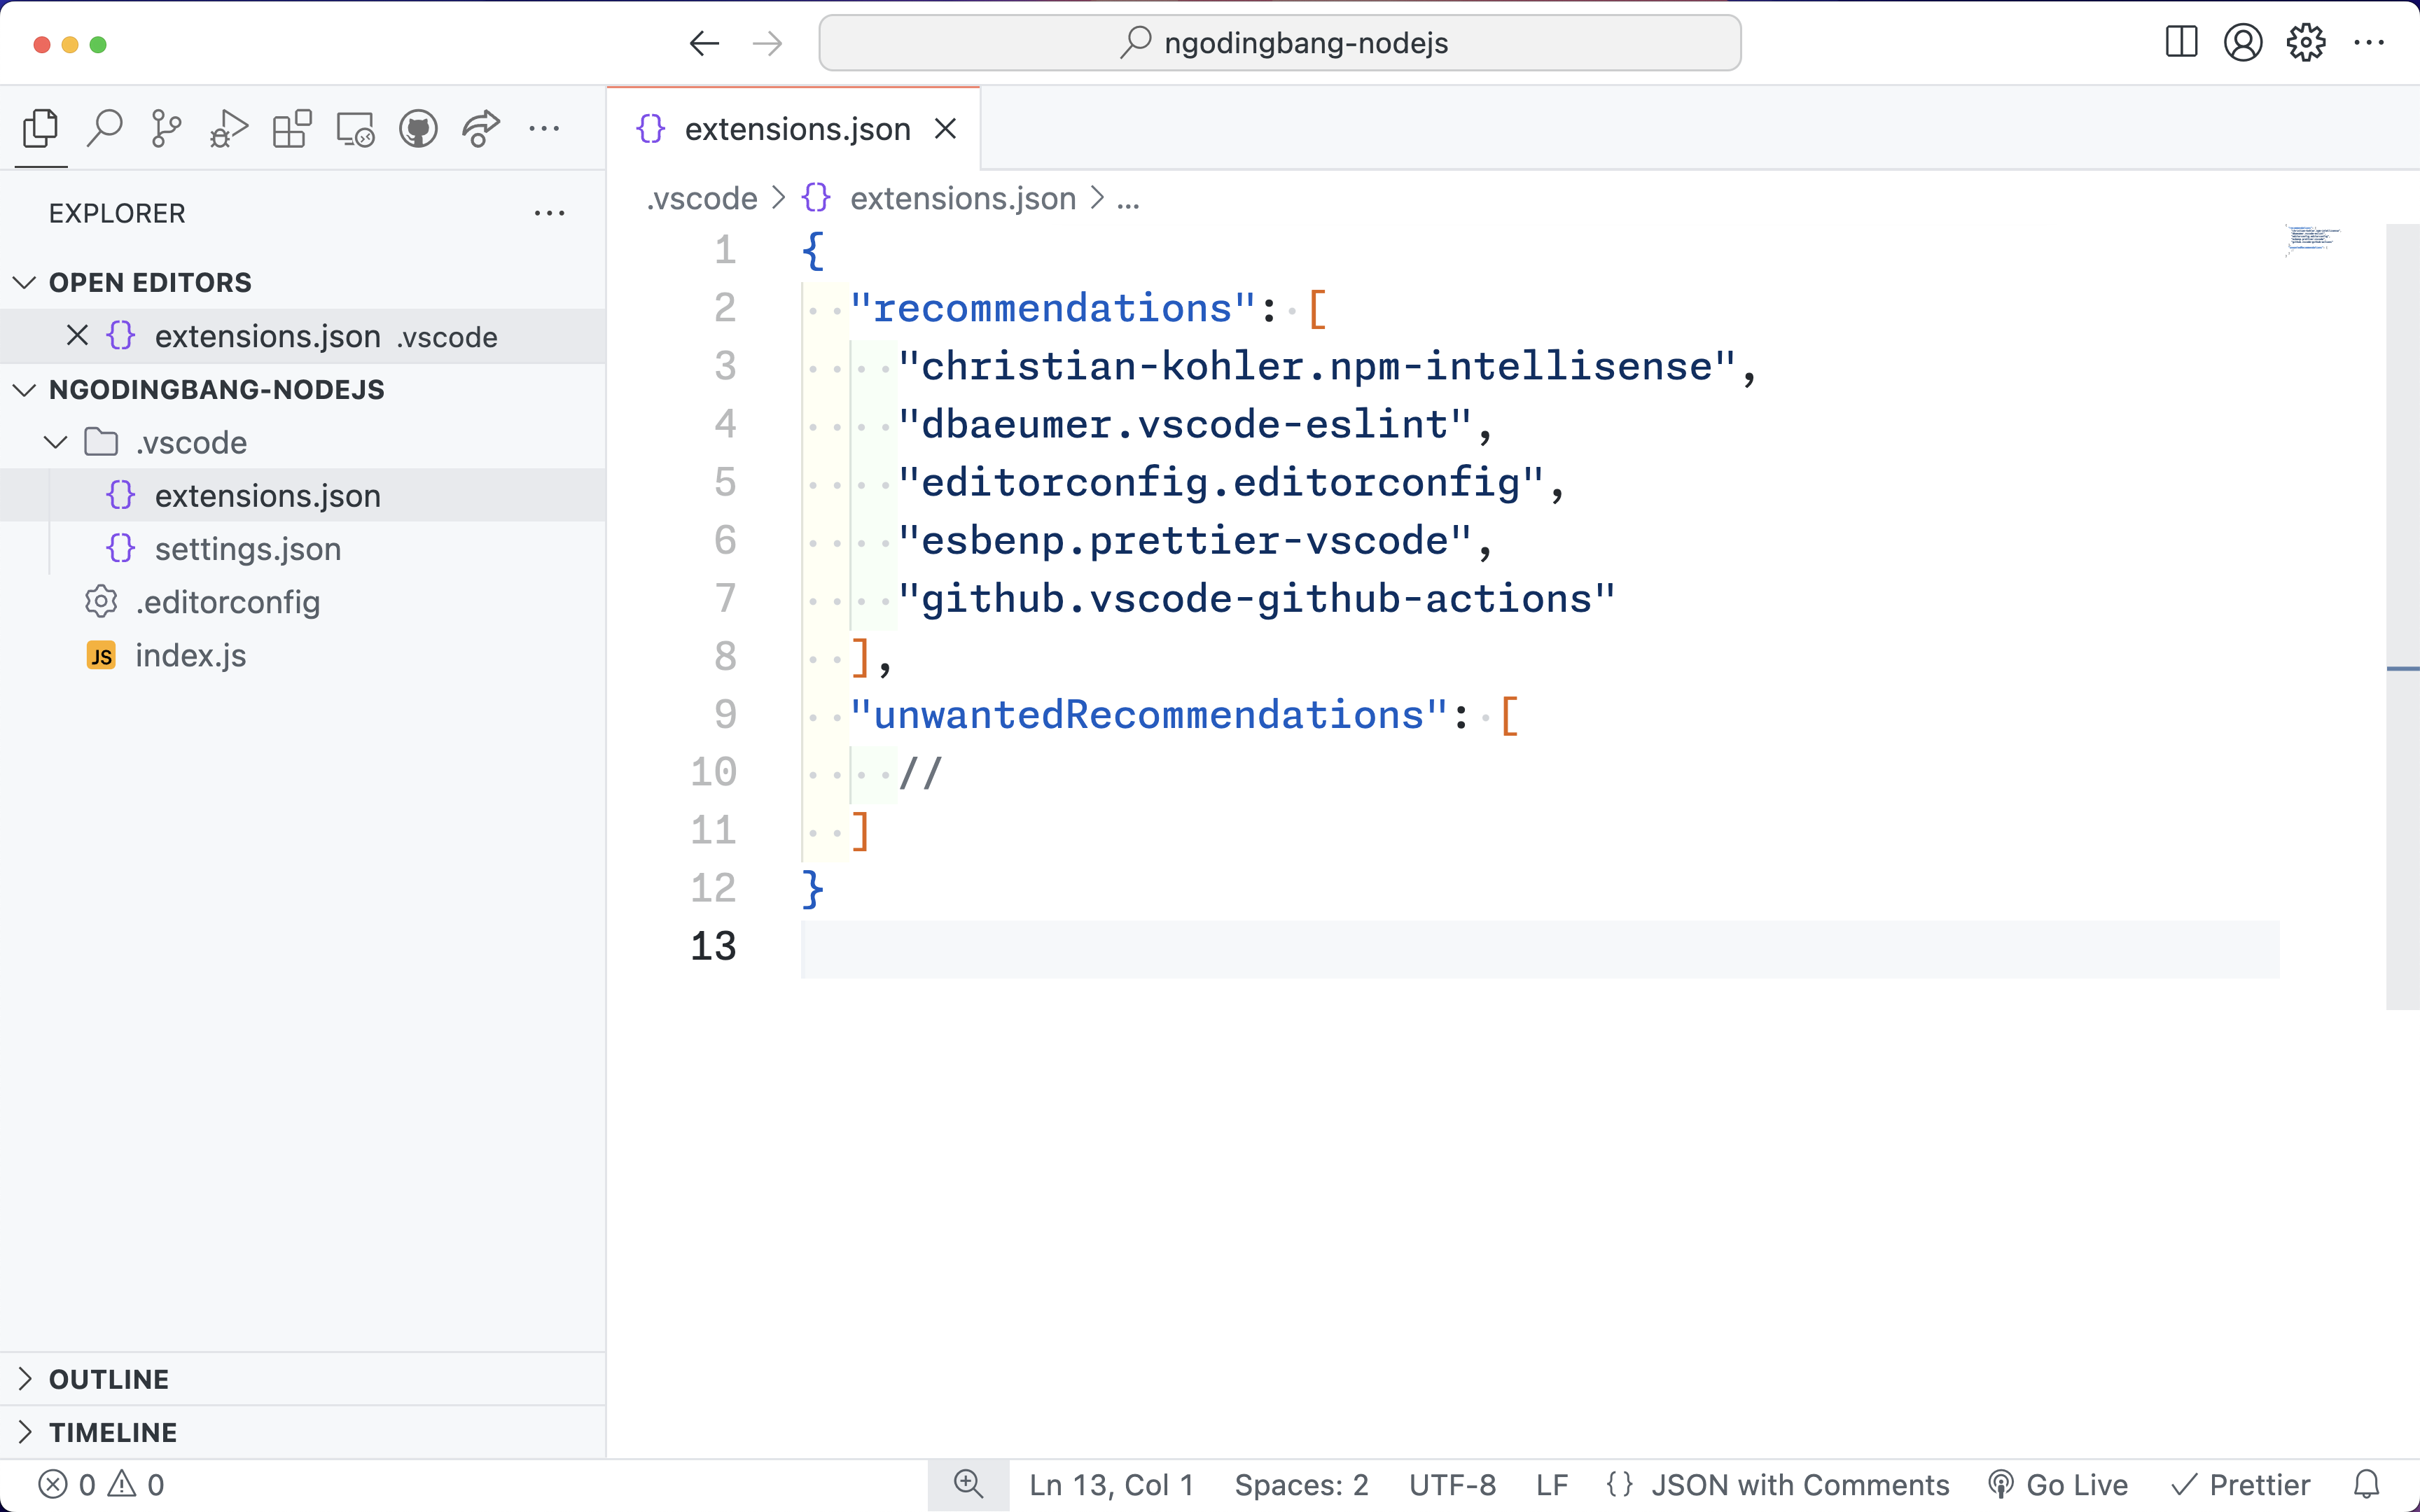Open the Accounts icon
2420x1512 pixels.
(x=2243, y=43)
